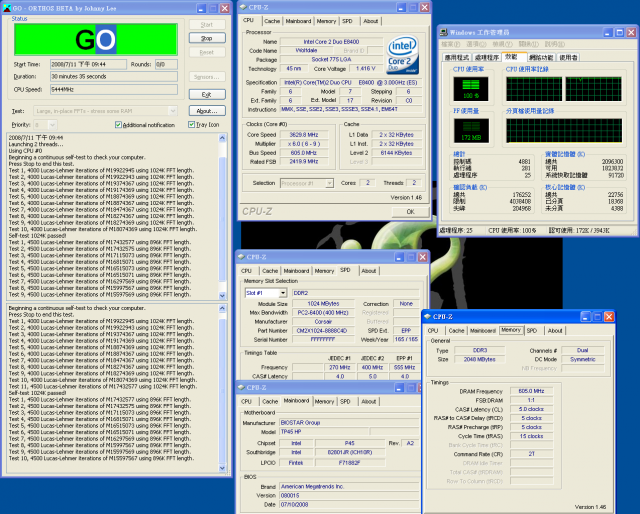The width and height of the screenshot is (640, 514).
Task: Click the Rounds field showing 0/0
Action: click(x=166, y=65)
